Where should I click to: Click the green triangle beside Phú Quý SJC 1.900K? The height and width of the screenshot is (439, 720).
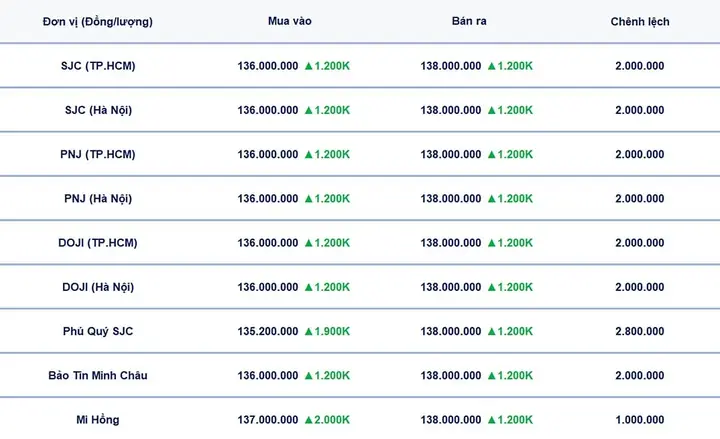(x=309, y=332)
